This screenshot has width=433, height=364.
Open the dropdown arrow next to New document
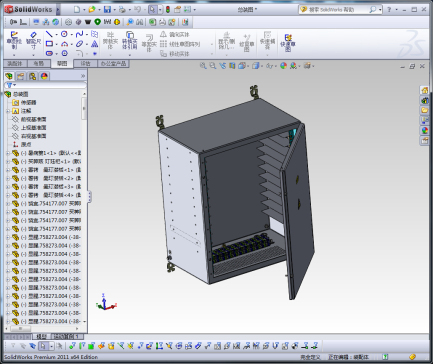click(x=84, y=10)
